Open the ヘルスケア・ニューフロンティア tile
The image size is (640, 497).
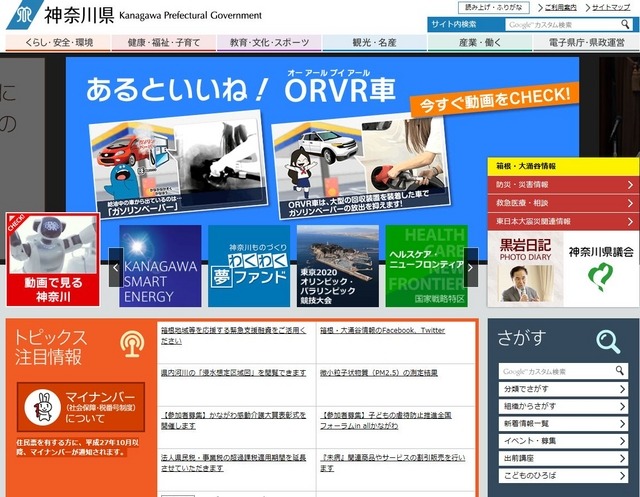pos(427,266)
